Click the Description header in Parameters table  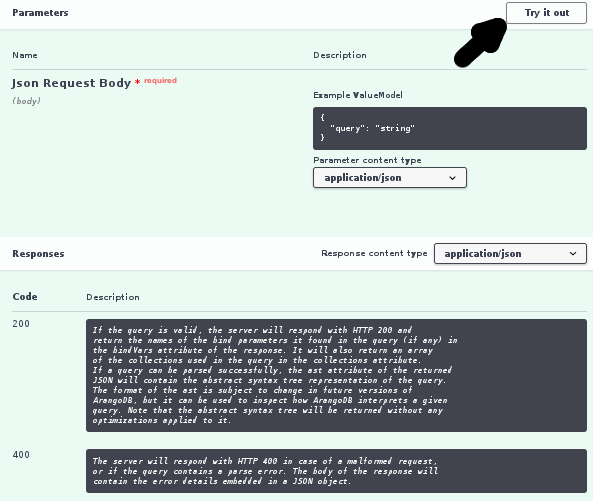[340, 55]
